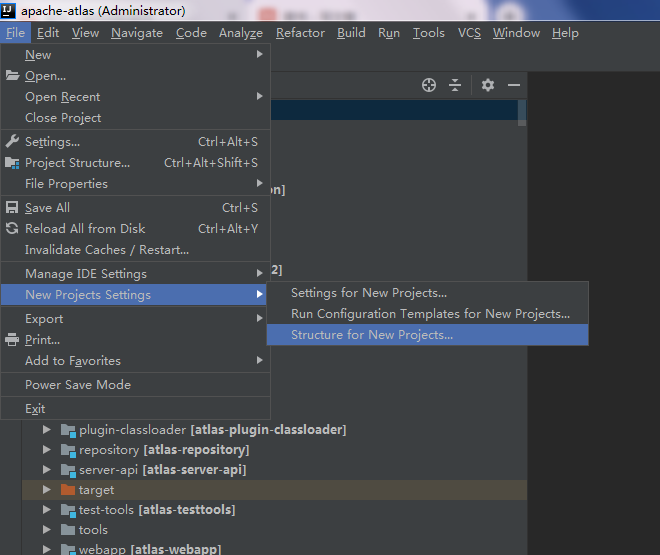660x555 pixels.
Task: Click the printer icon beside Print...
Action: [12, 340]
